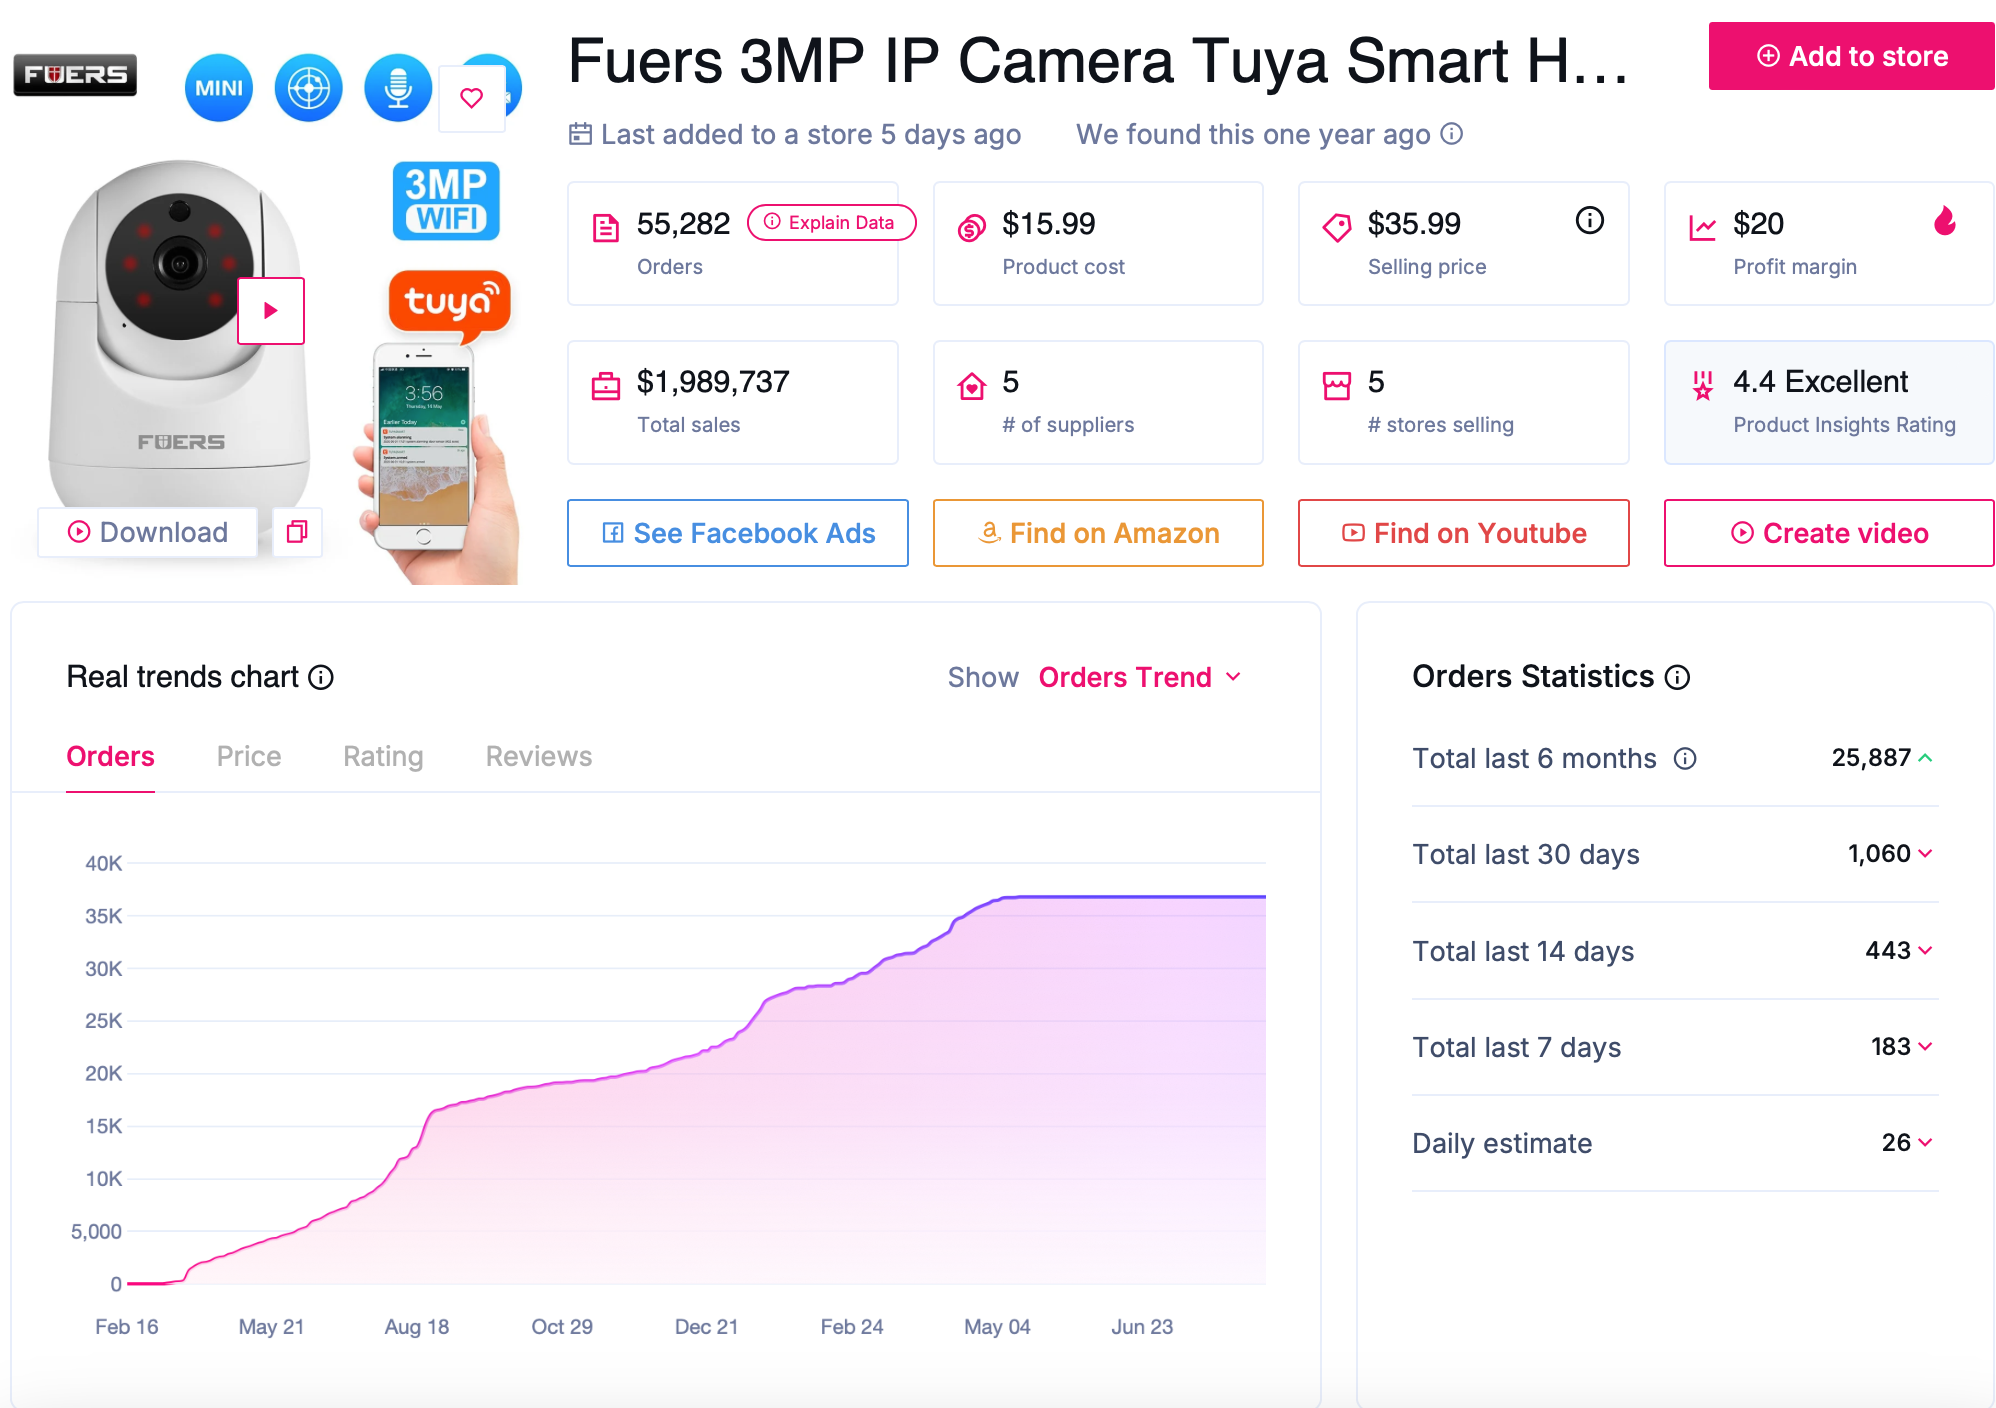Switch to the Rating tab
1996x1408 pixels.
(x=383, y=757)
